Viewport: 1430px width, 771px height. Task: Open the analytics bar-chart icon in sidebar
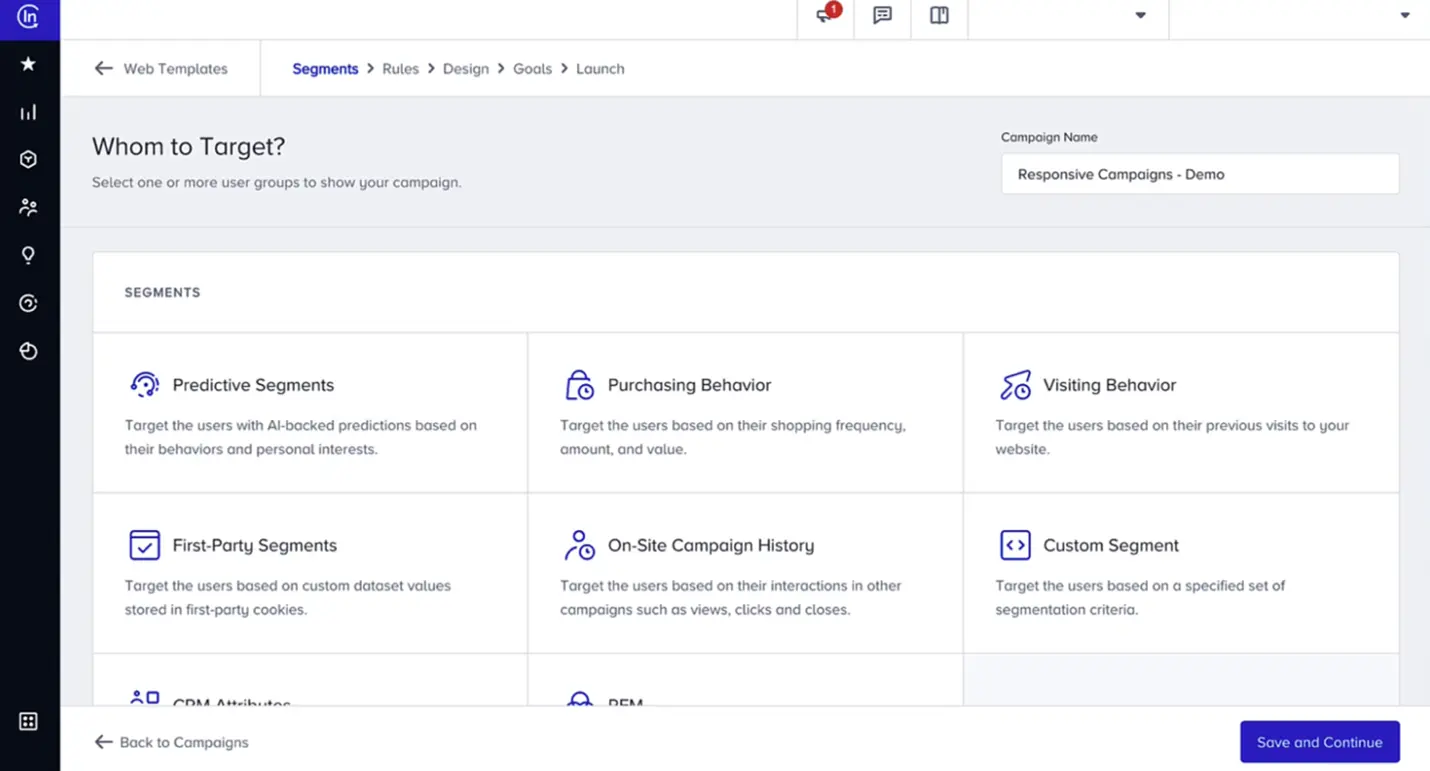28,111
